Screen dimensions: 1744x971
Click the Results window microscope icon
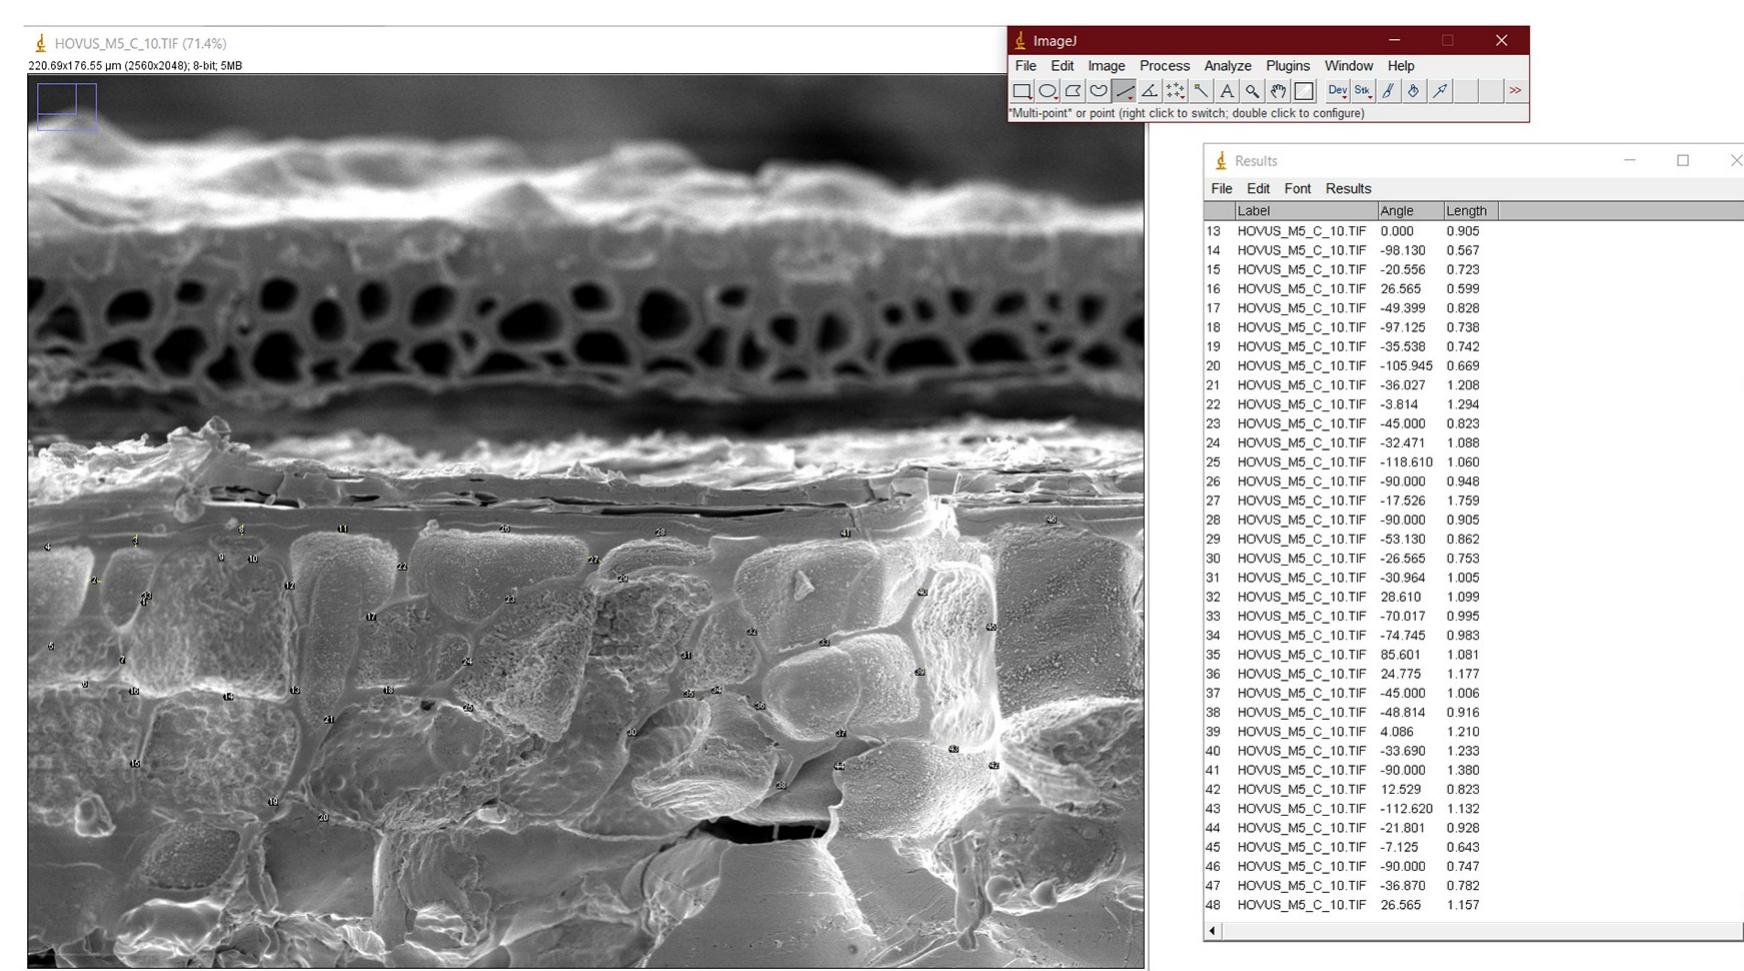pyautogui.click(x=1221, y=161)
